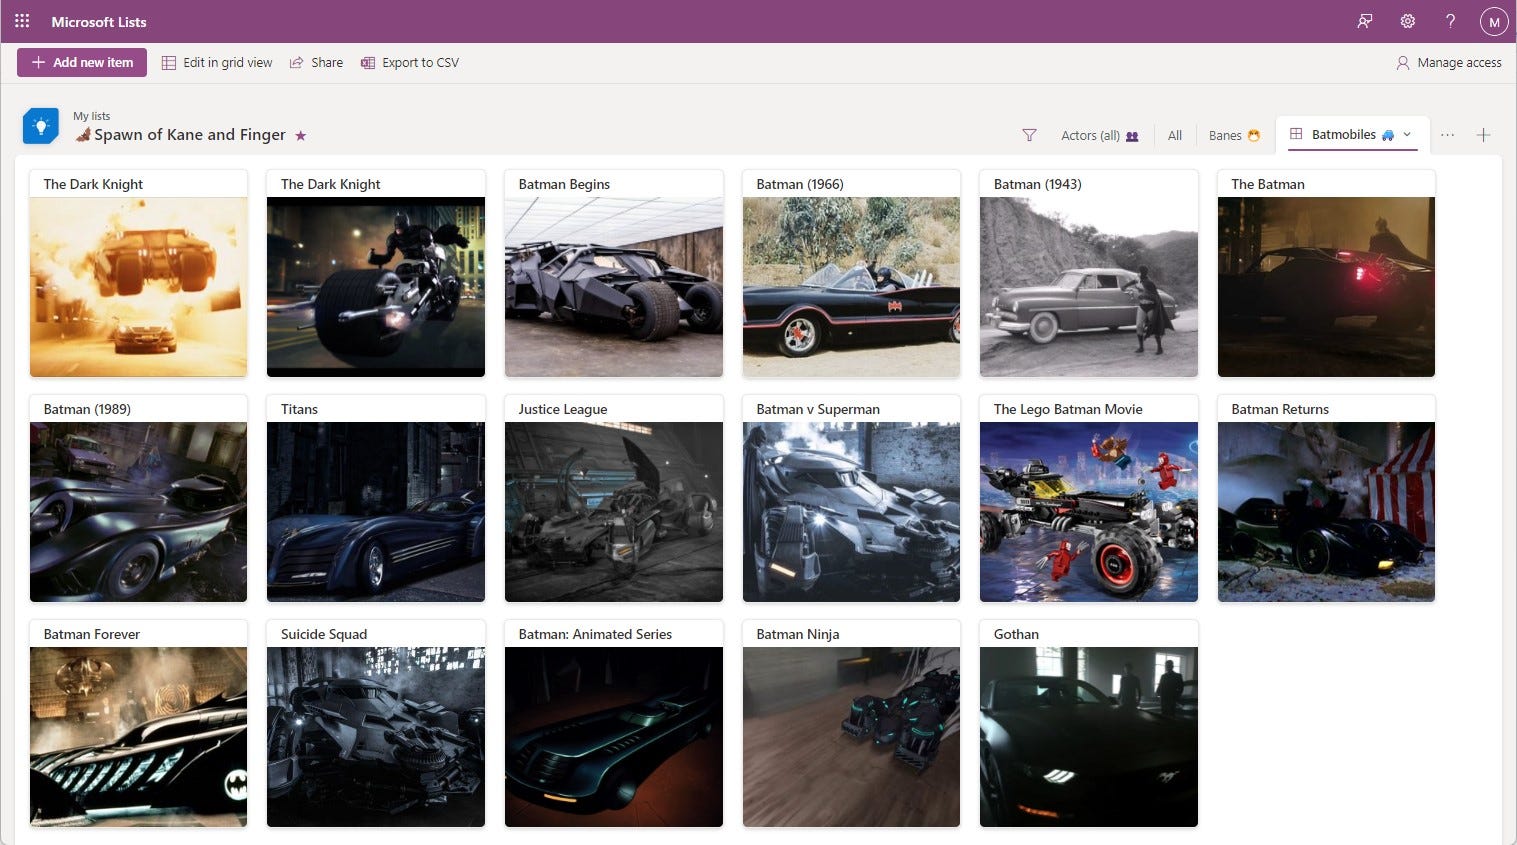Viewport: 1517px width, 845px height.
Task: Open the Batman (1989) card image
Action: click(138, 512)
